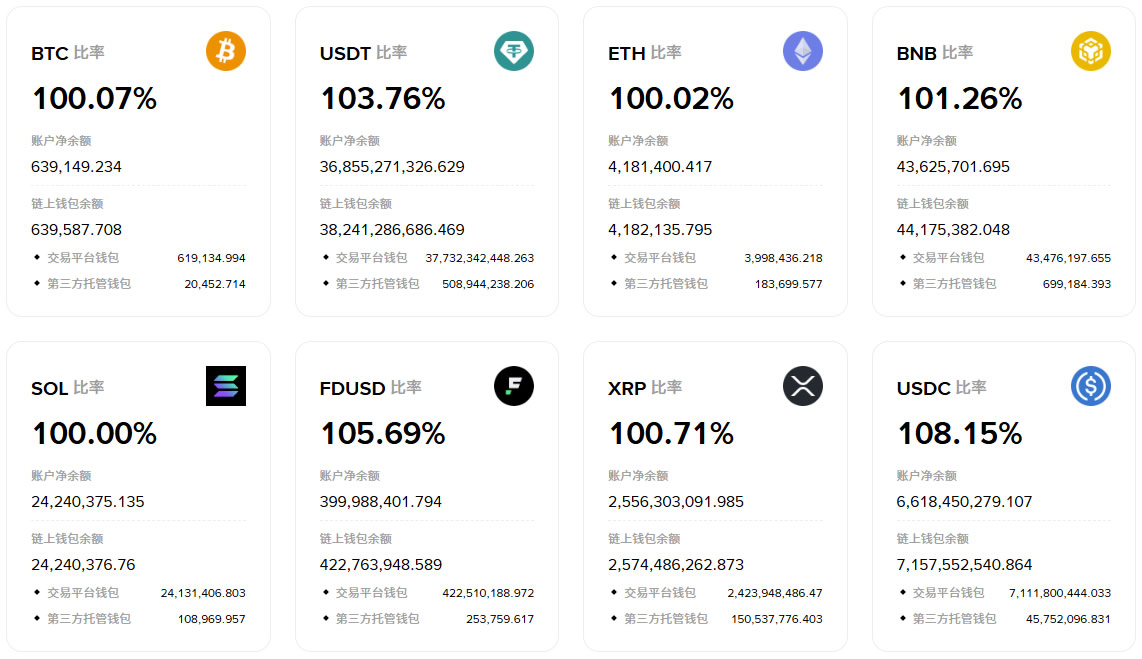Click BTC 账户净余额 amount 639,149.234
Image resolution: width=1142 pixels, height=659 pixels.
(x=77, y=167)
